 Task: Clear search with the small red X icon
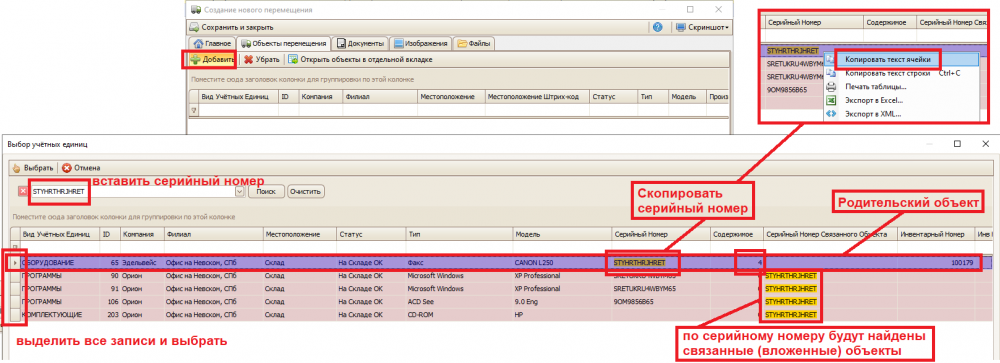(22, 191)
